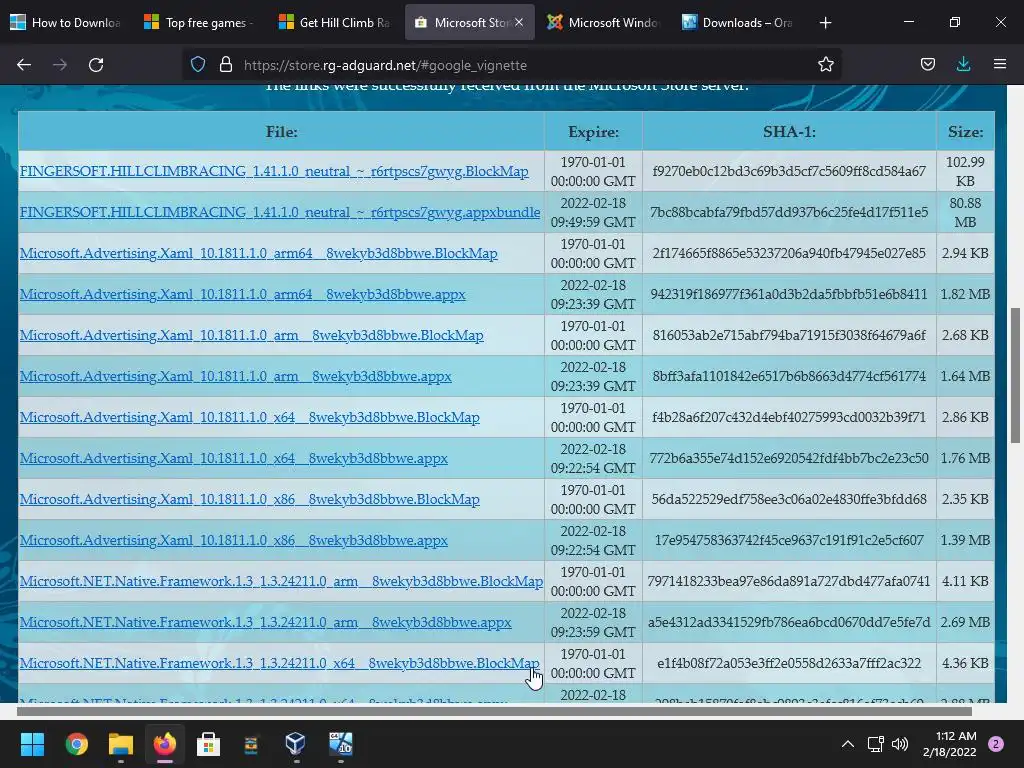1024x768 pixels.
Task: Open Firefox application menu
Action: 1000,65
